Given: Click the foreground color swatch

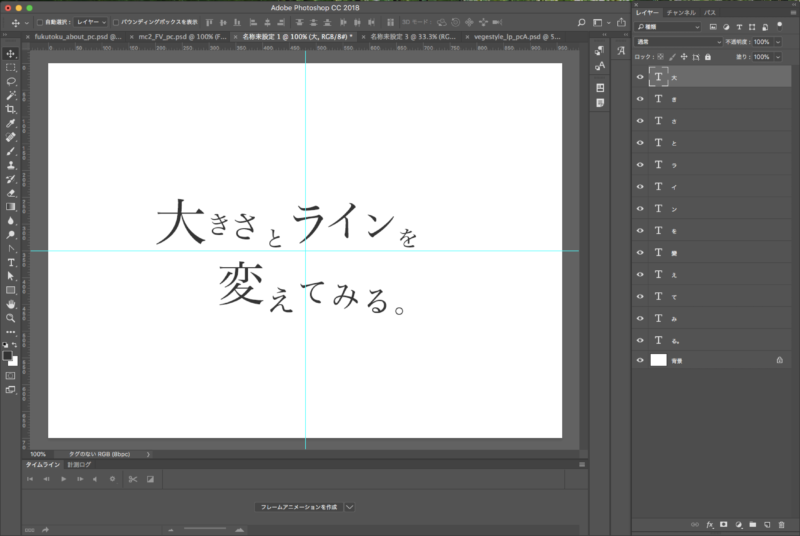Looking at the screenshot, I should (8, 356).
